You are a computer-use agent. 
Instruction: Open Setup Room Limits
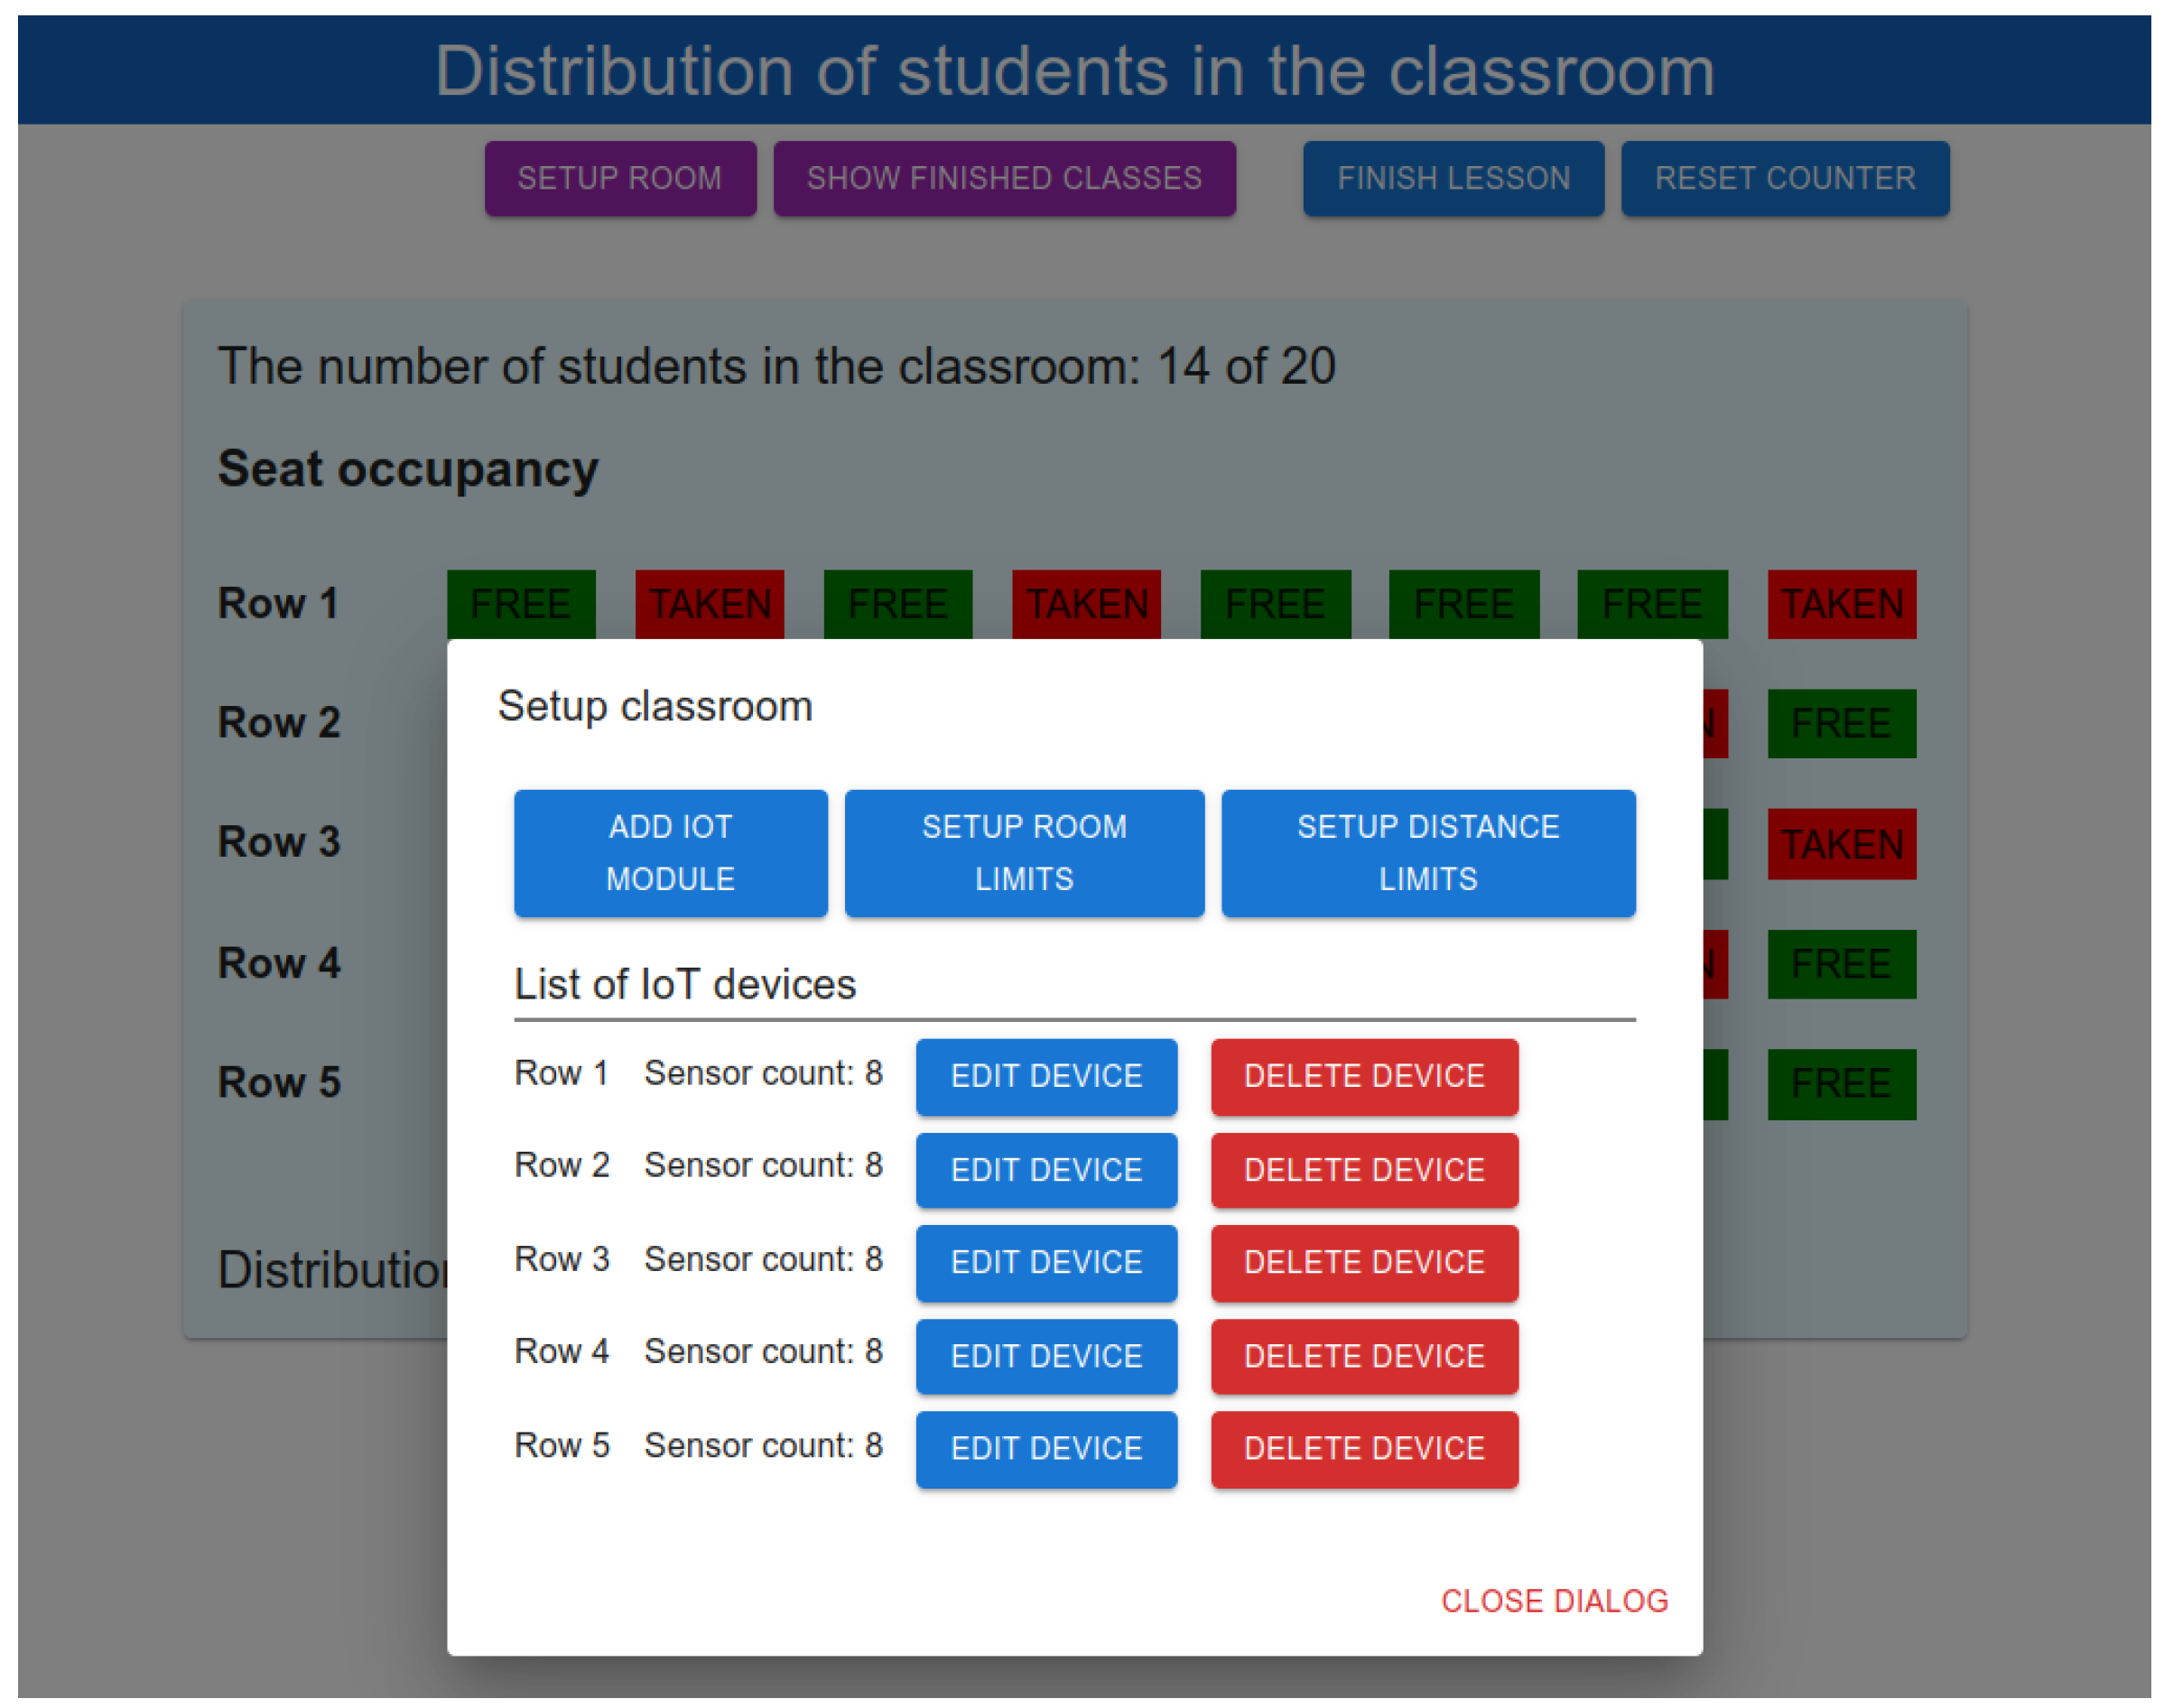pyautogui.click(x=1024, y=853)
